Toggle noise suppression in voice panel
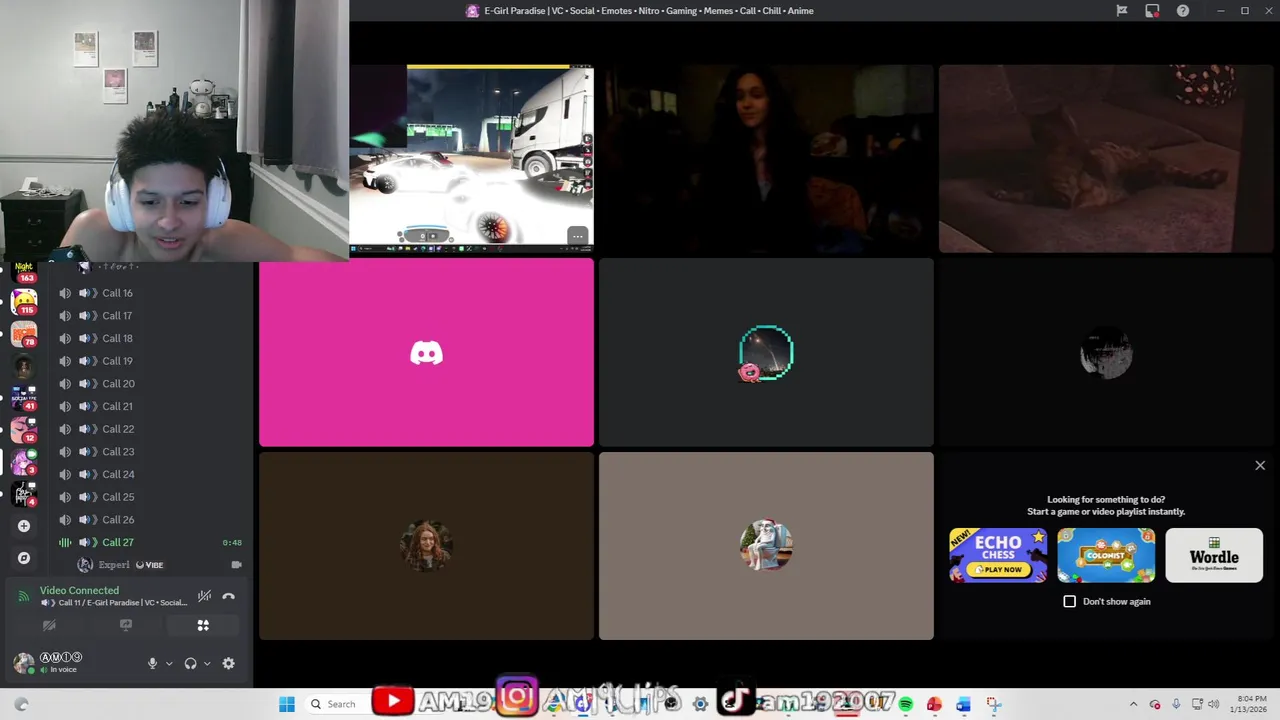1280x720 pixels. (204, 596)
